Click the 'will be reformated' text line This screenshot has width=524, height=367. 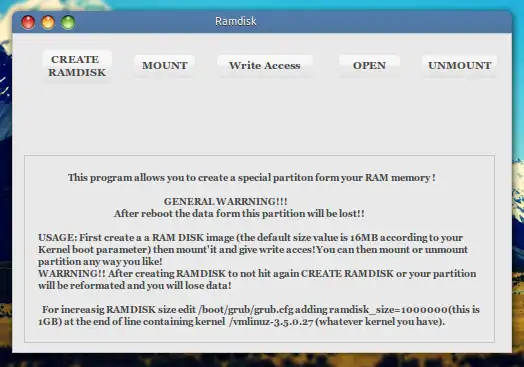point(135,285)
